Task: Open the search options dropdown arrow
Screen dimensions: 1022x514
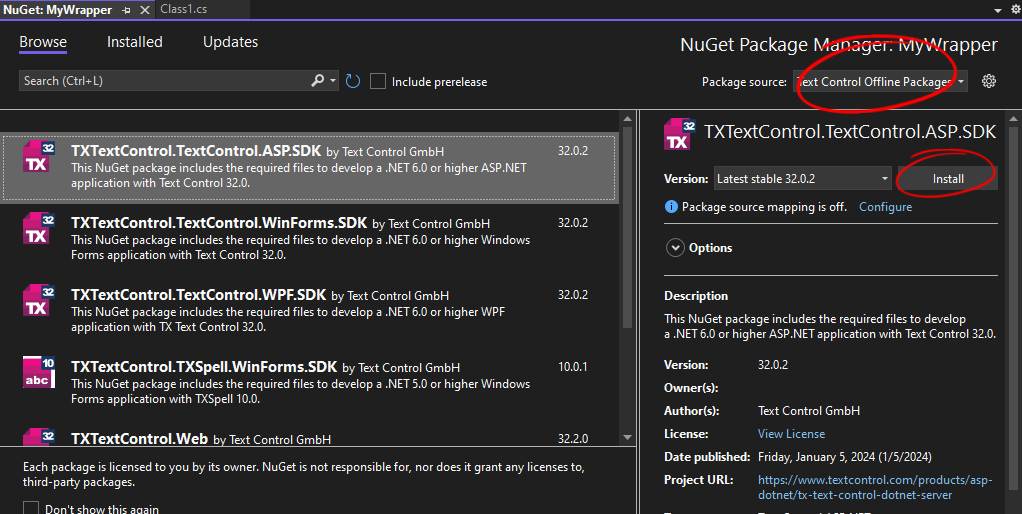Action: pos(333,80)
